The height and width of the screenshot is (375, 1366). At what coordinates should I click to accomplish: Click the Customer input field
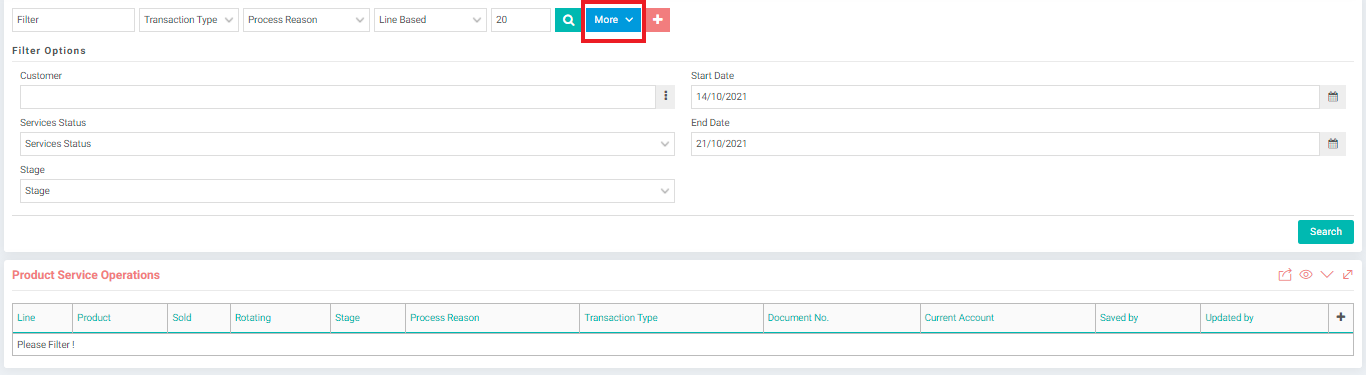tap(337, 97)
